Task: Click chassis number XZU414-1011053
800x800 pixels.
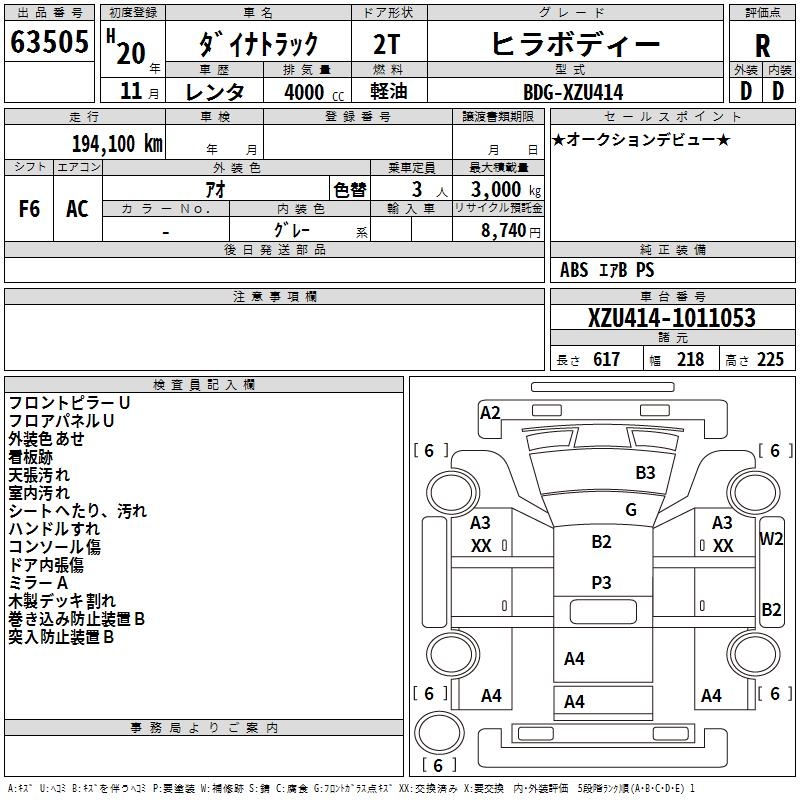Action: tap(671, 318)
